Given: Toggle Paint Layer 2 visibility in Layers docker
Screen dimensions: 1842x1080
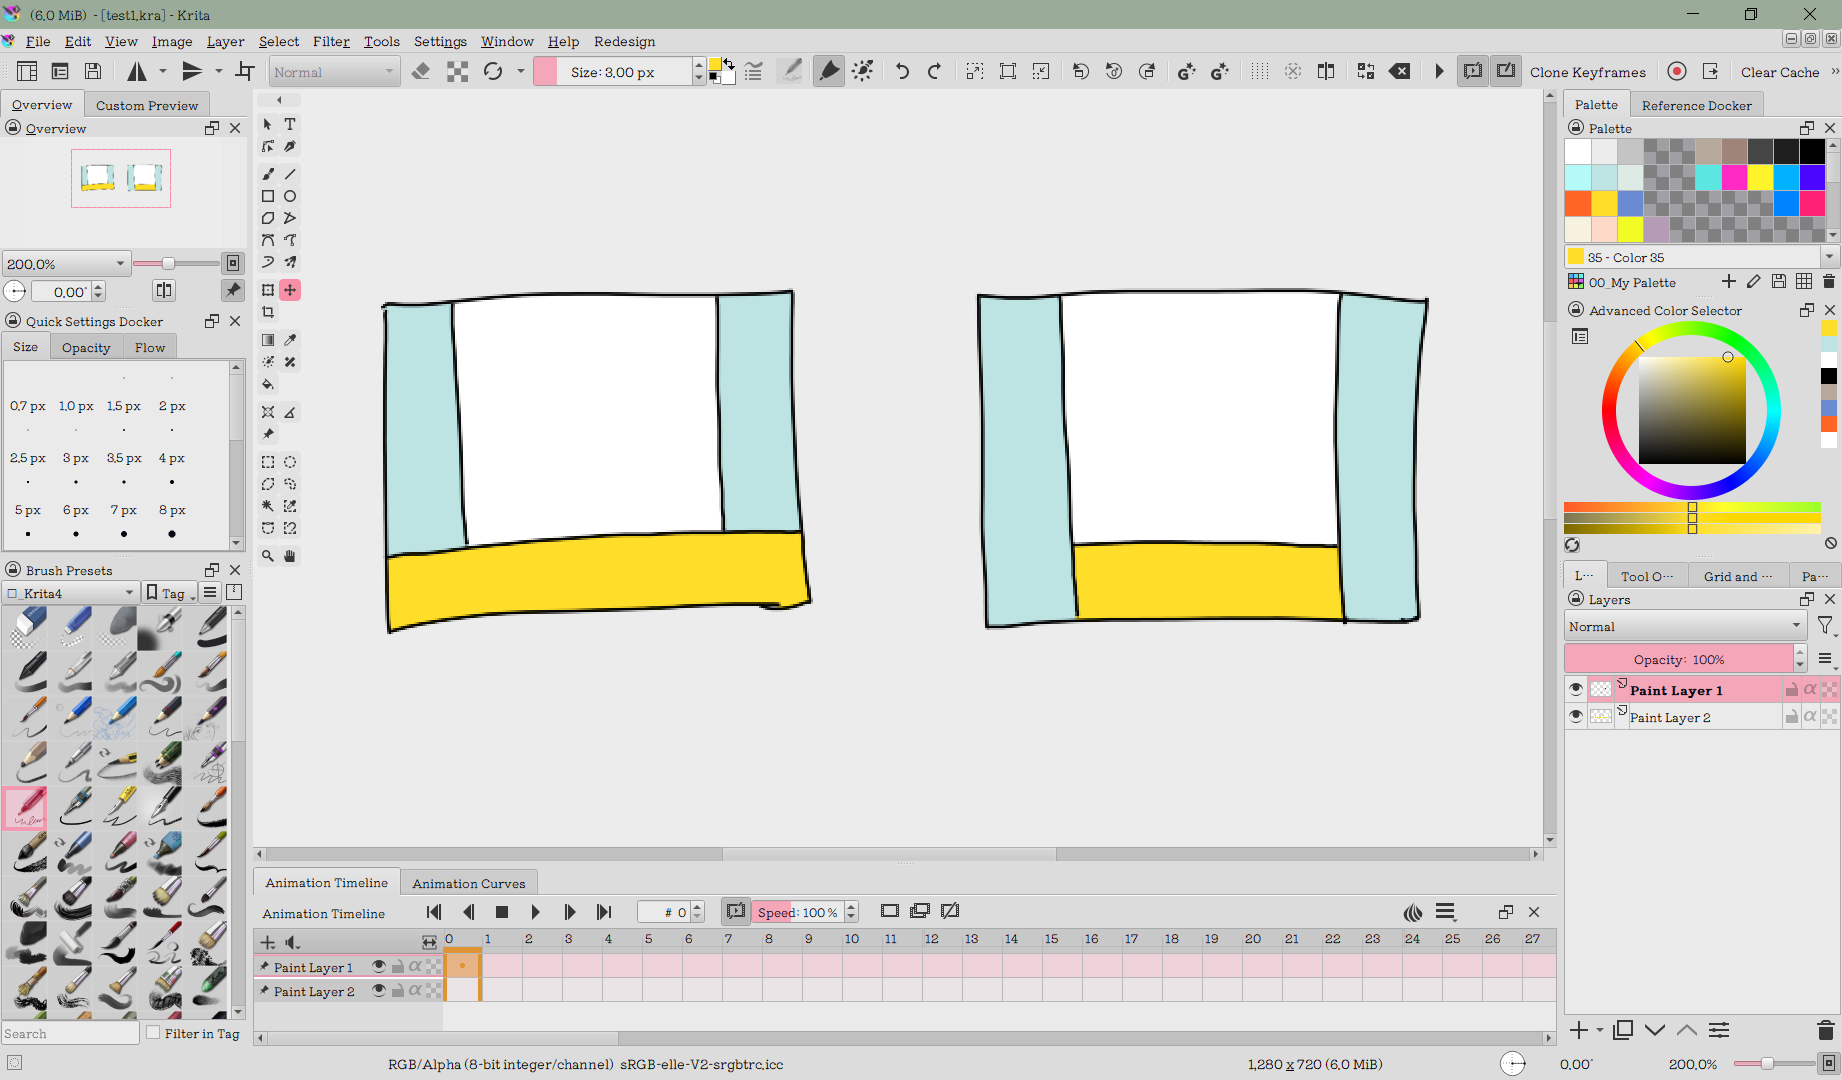Looking at the screenshot, I should [x=1576, y=717].
